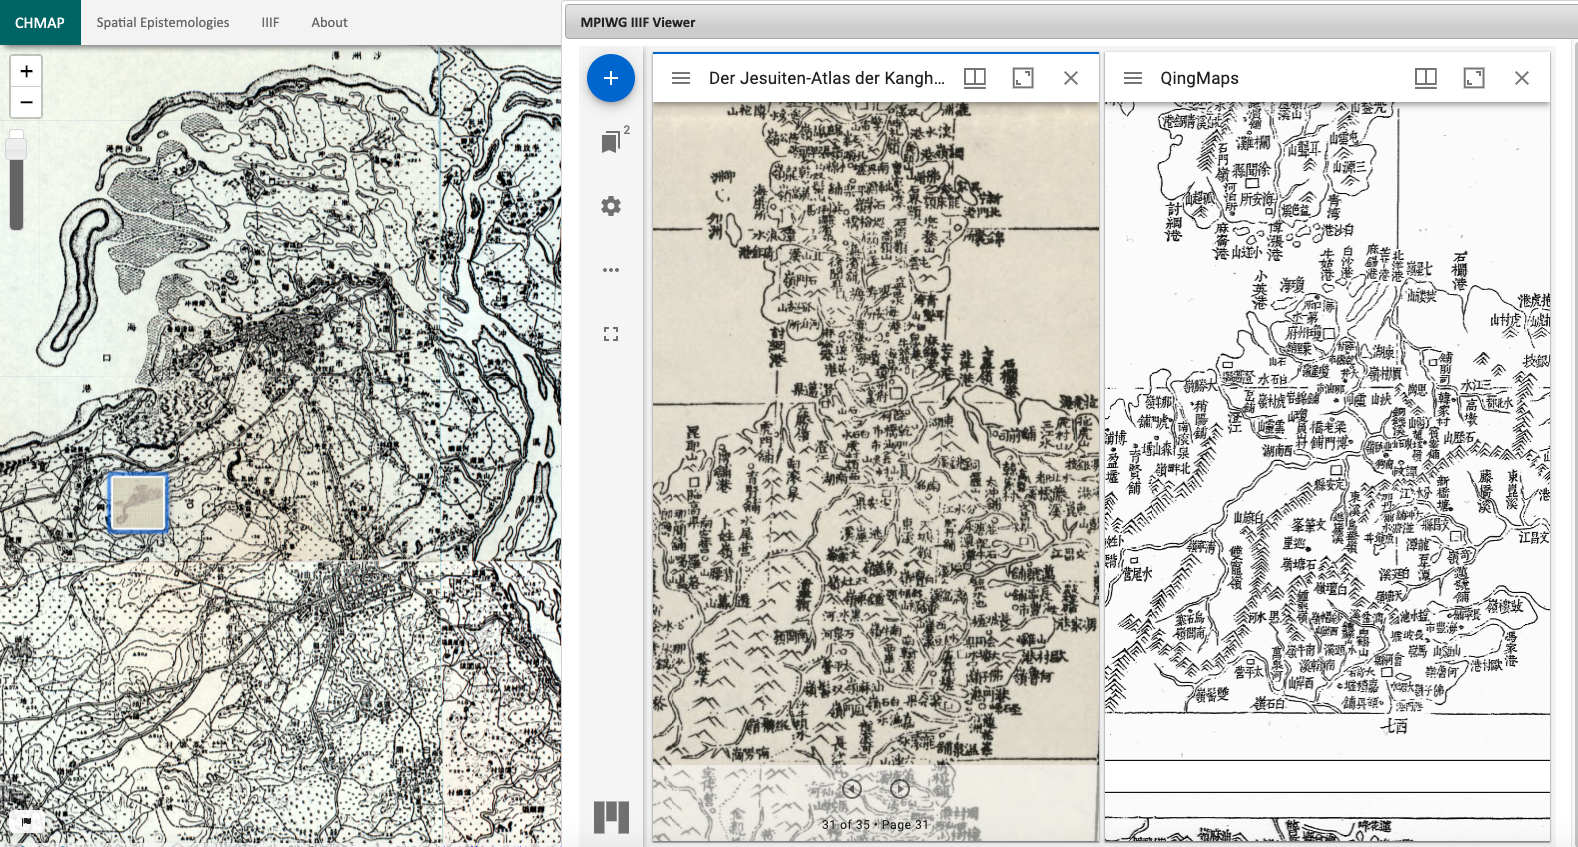Image resolution: width=1578 pixels, height=847 pixels.
Task: Open the About page
Action: (329, 22)
